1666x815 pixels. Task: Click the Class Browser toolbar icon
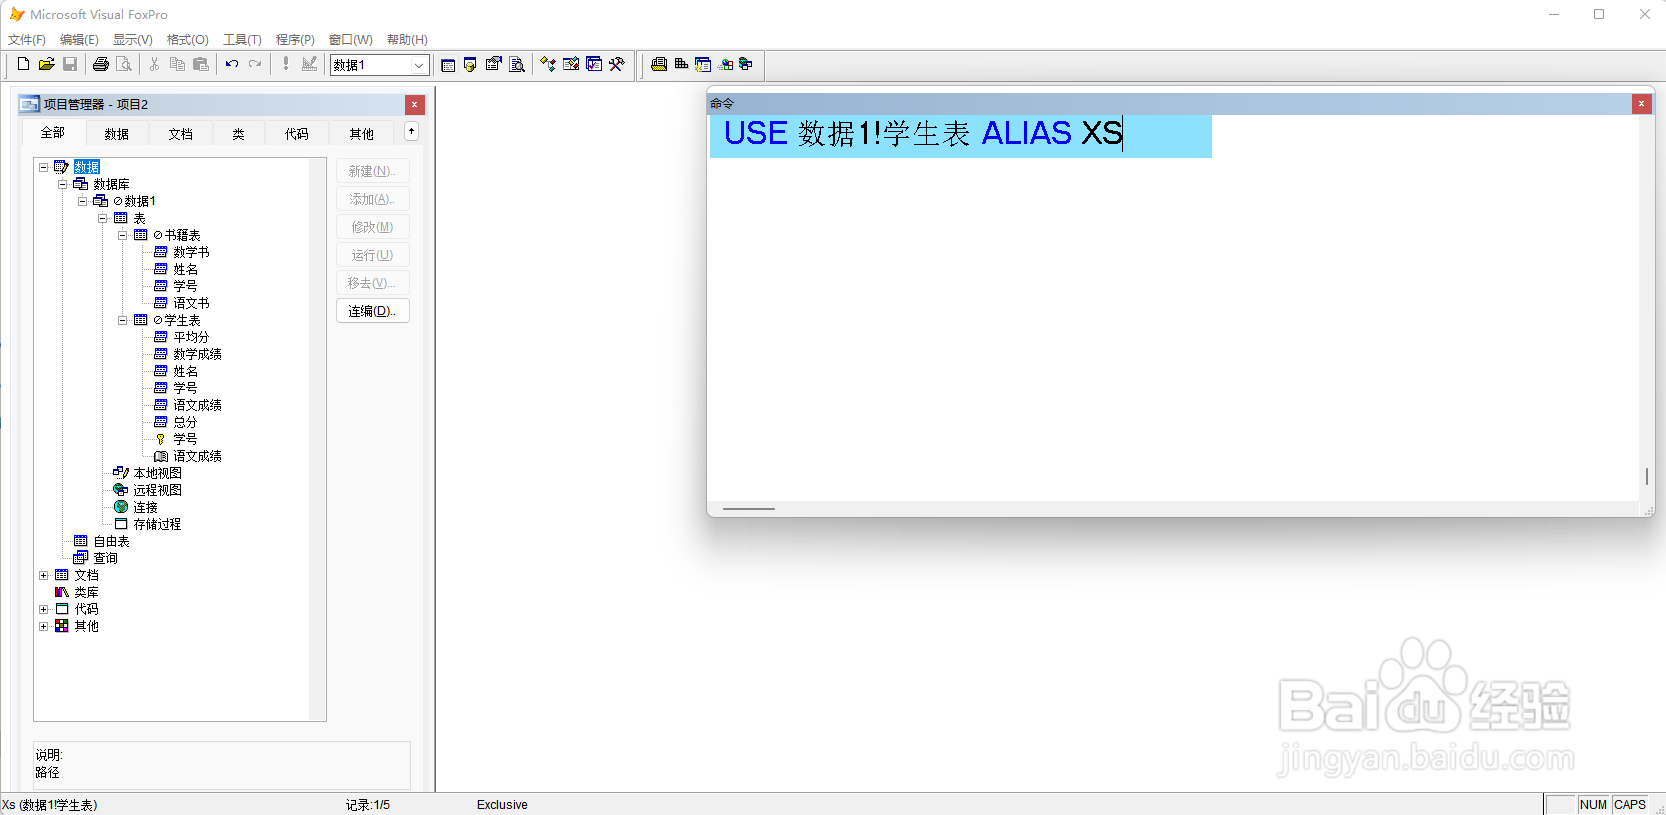[548, 65]
